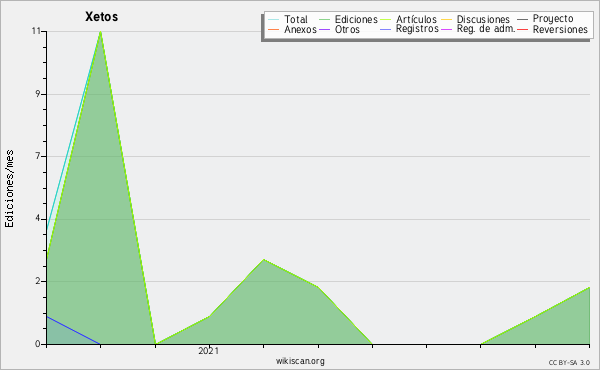Select the Discusiones legend label
The image size is (600, 370).
coord(483,19)
